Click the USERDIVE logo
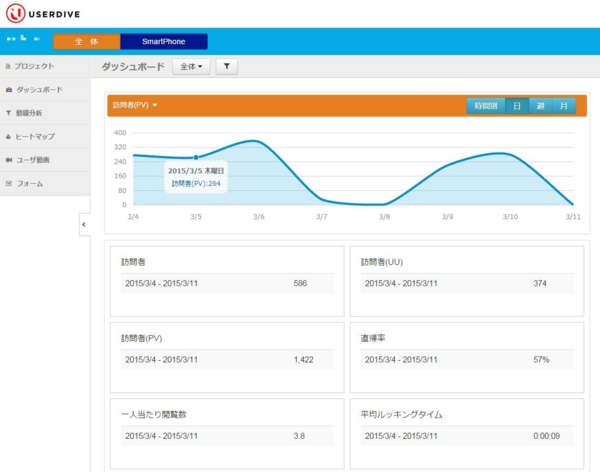The height and width of the screenshot is (472, 600). click(x=43, y=13)
